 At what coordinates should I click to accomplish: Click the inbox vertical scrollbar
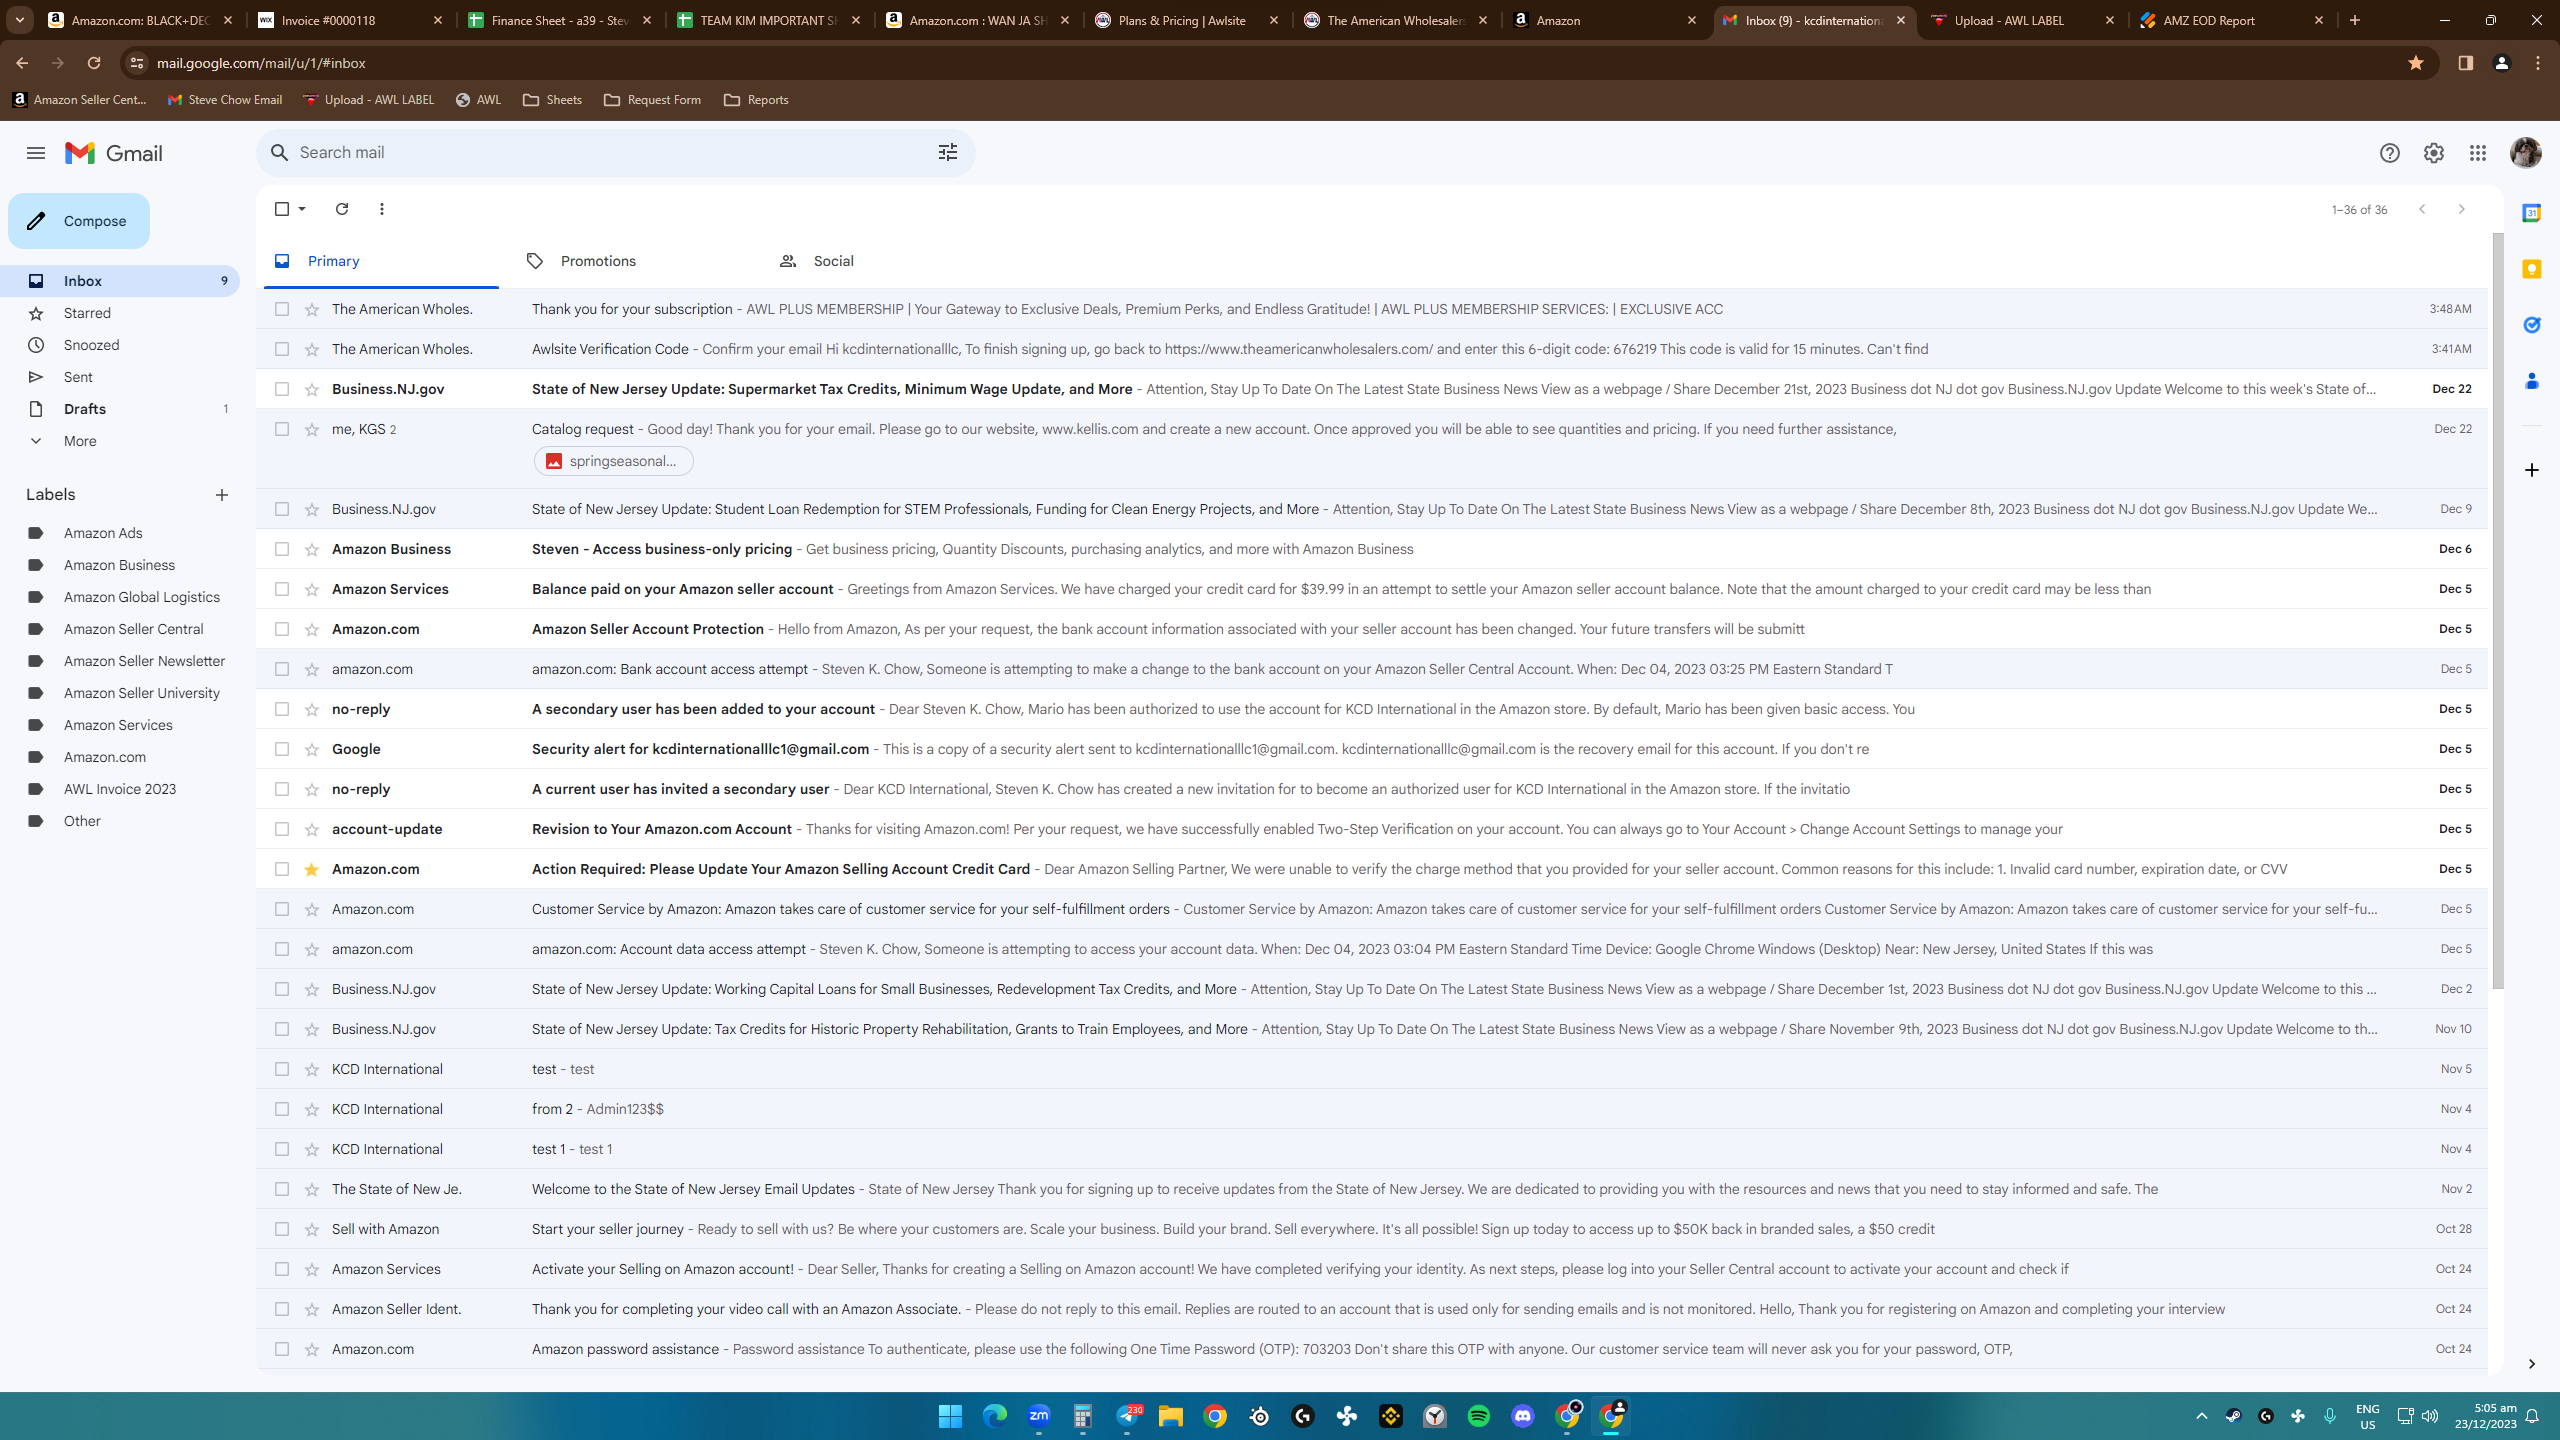click(x=2497, y=612)
